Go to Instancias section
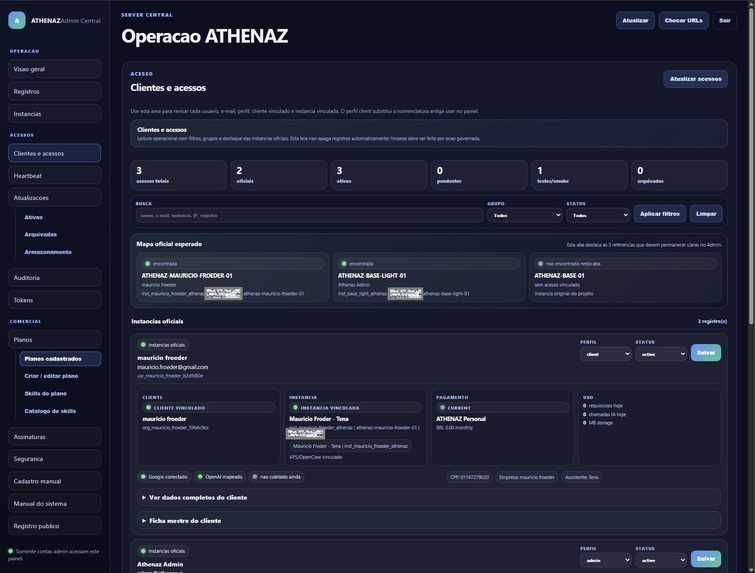 [54, 114]
